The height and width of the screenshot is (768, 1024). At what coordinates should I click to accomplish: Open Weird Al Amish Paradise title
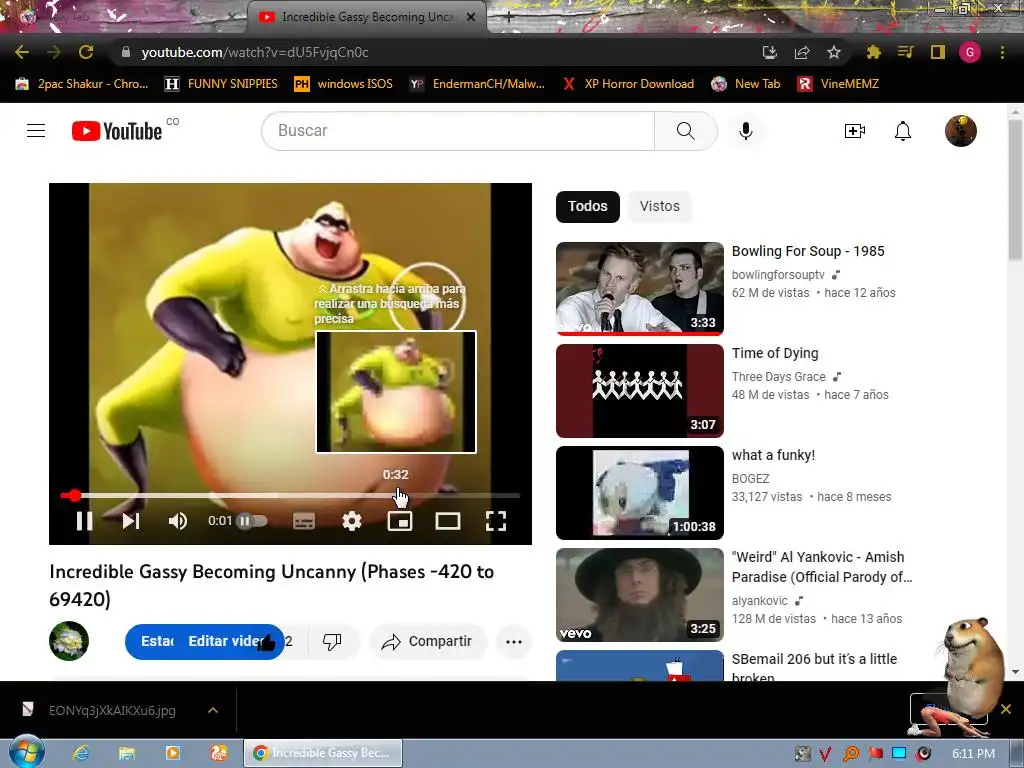point(822,567)
